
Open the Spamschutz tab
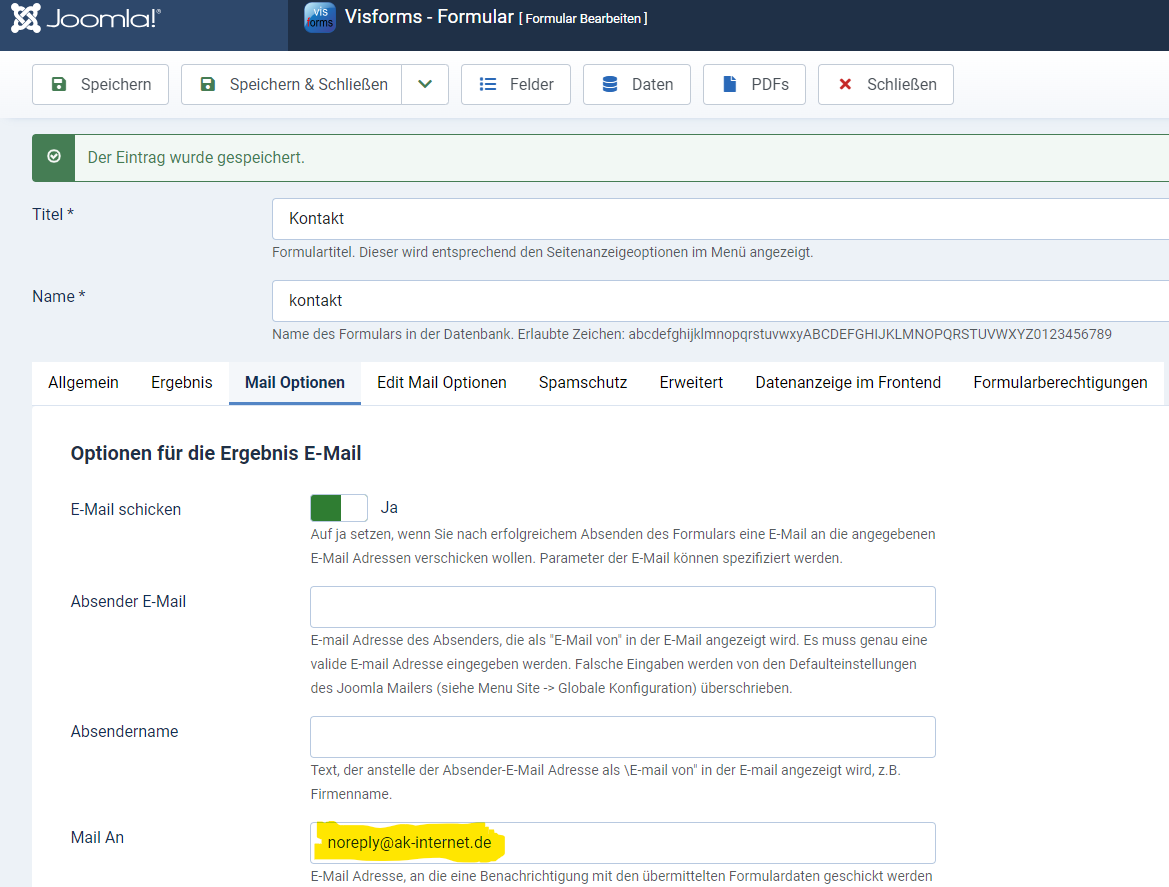(x=582, y=382)
